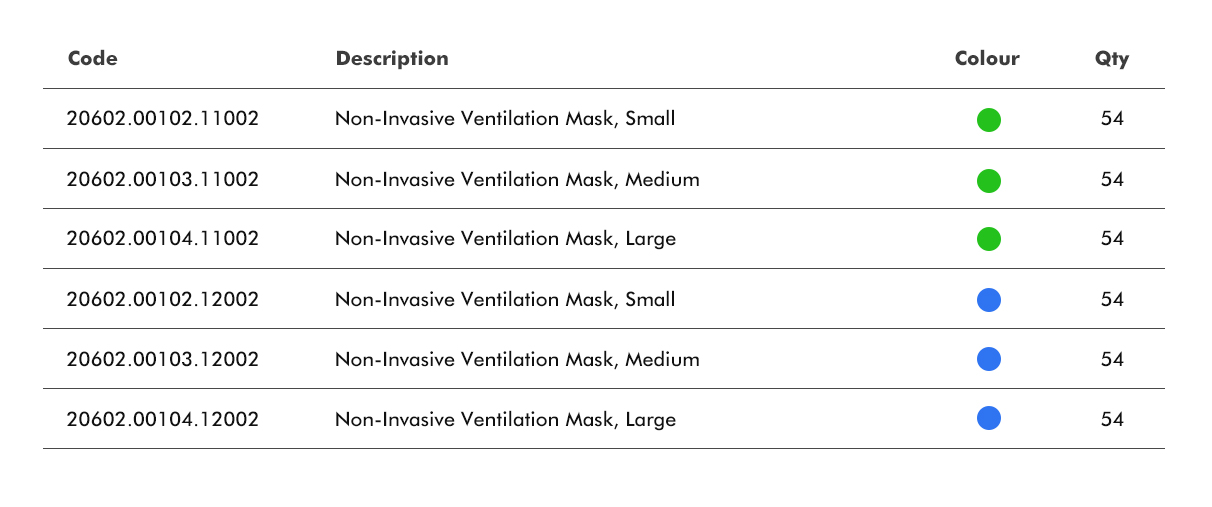Click the Qty column header
The image size is (1212, 507).
pyautogui.click(x=1112, y=59)
